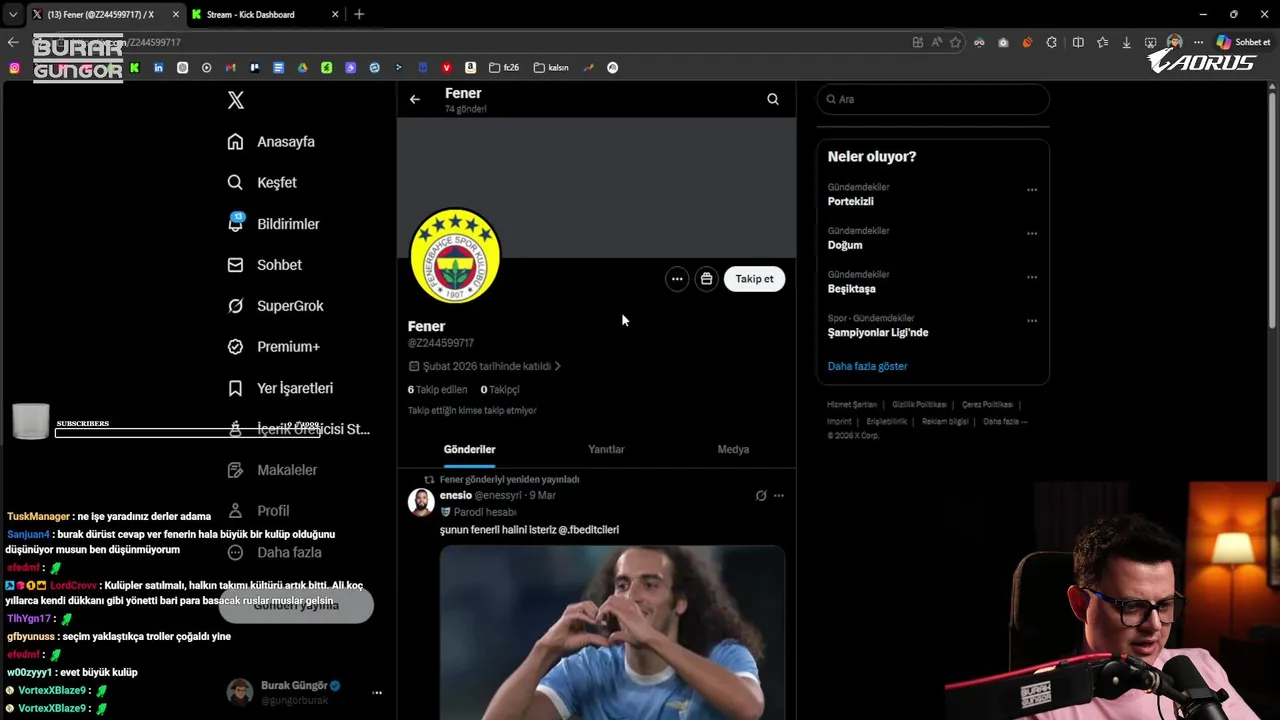Open options for Beşiktaşa trend
The image size is (1280, 720).
[1032, 277]
